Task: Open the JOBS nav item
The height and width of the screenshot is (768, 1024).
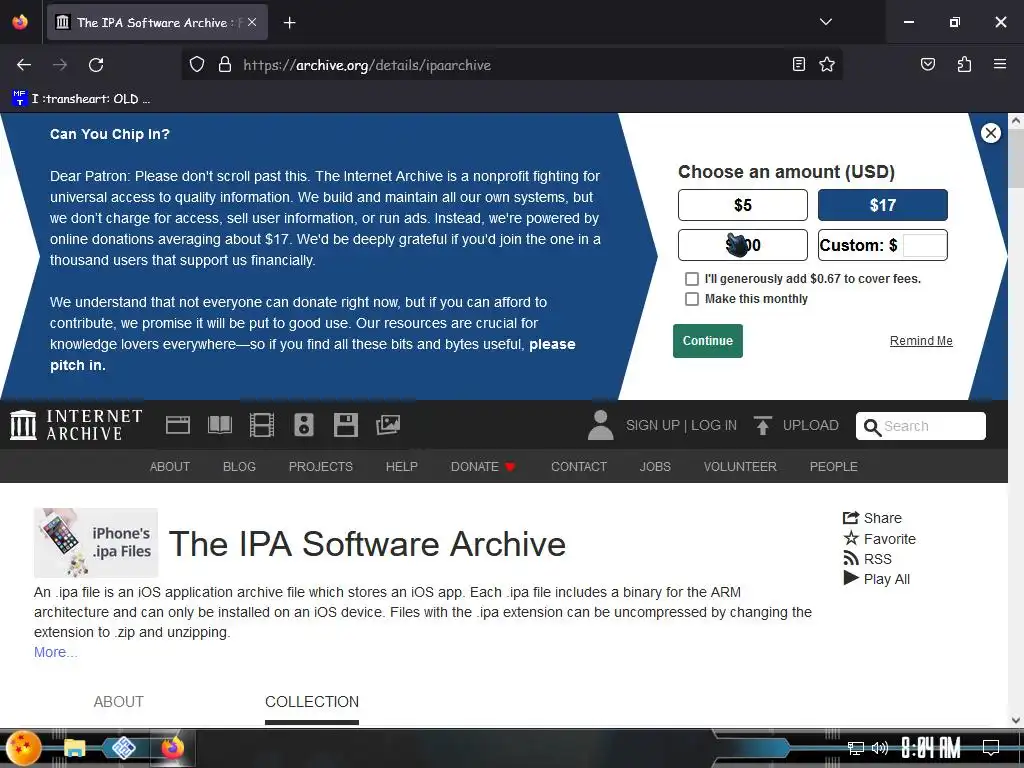Action: coord(655,467)
